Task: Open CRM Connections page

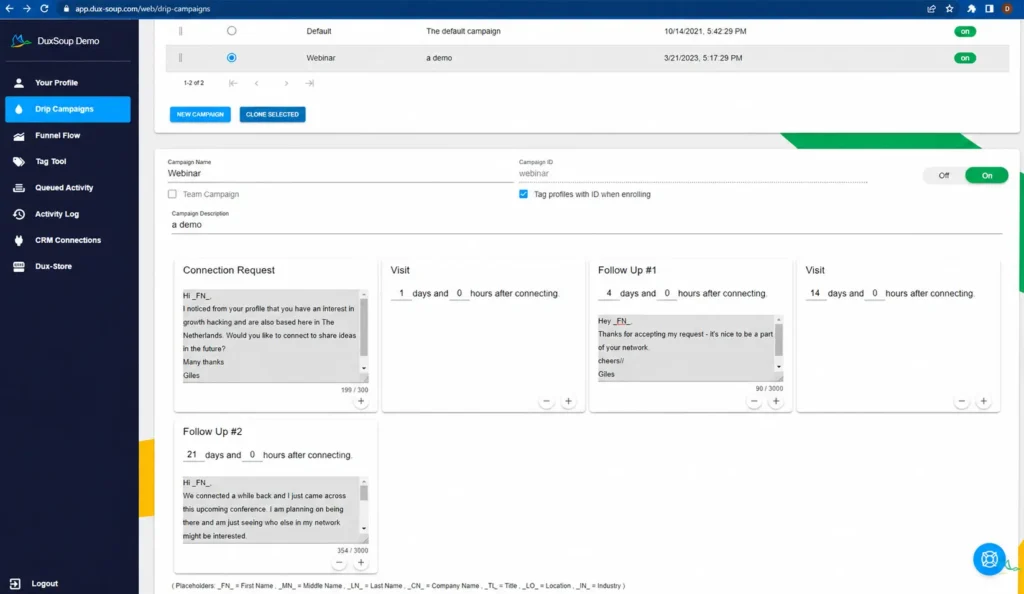Action: click(x=68, y=240)
